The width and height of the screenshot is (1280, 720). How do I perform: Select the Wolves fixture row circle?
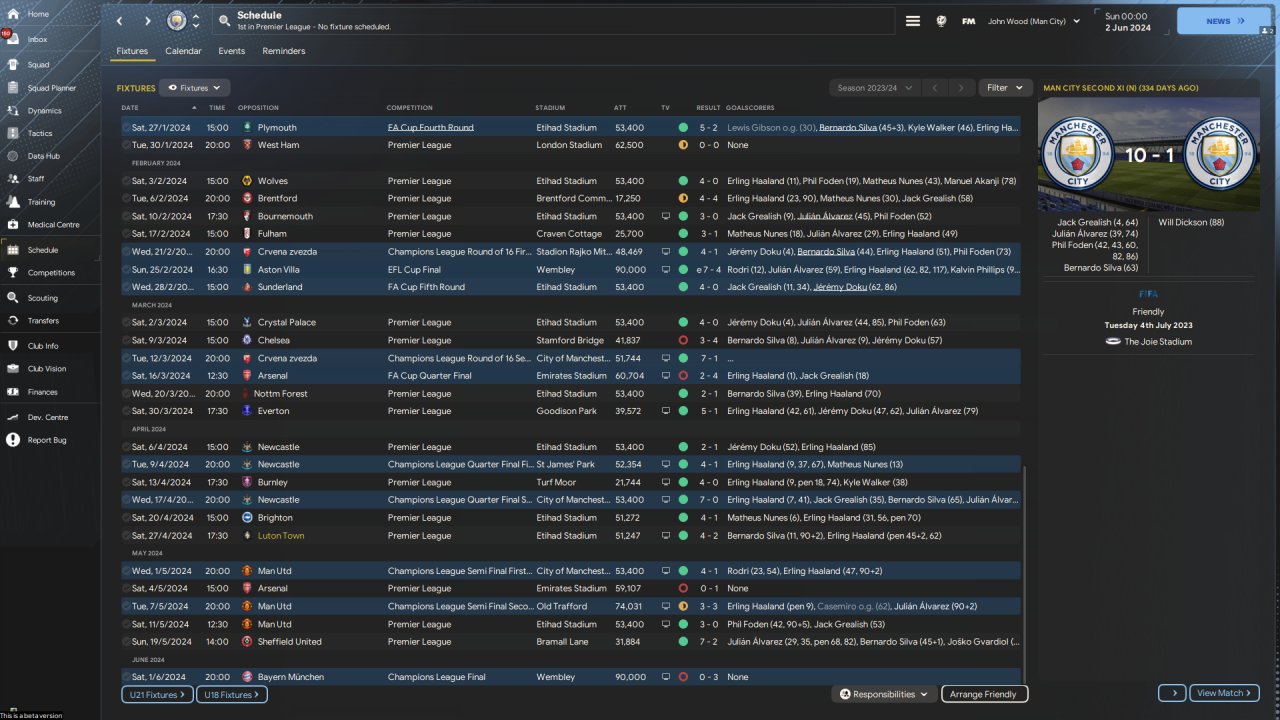(x=127, y=181)
